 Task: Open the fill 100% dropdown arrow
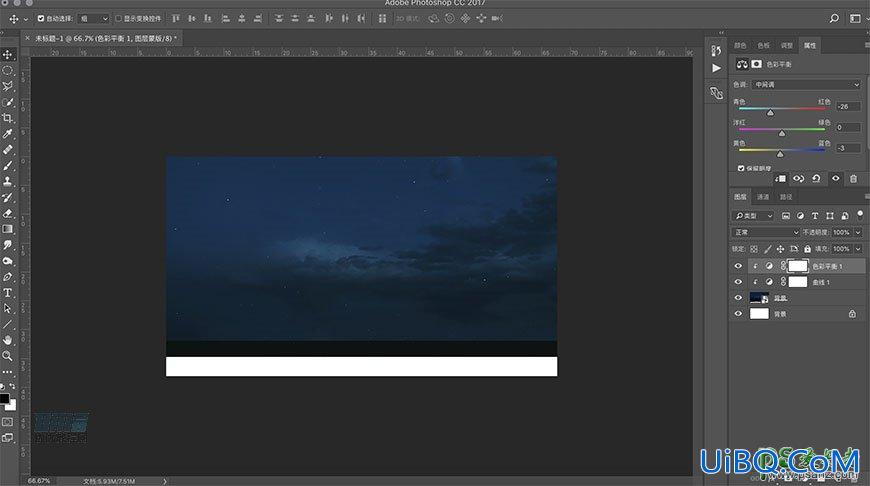858,249
